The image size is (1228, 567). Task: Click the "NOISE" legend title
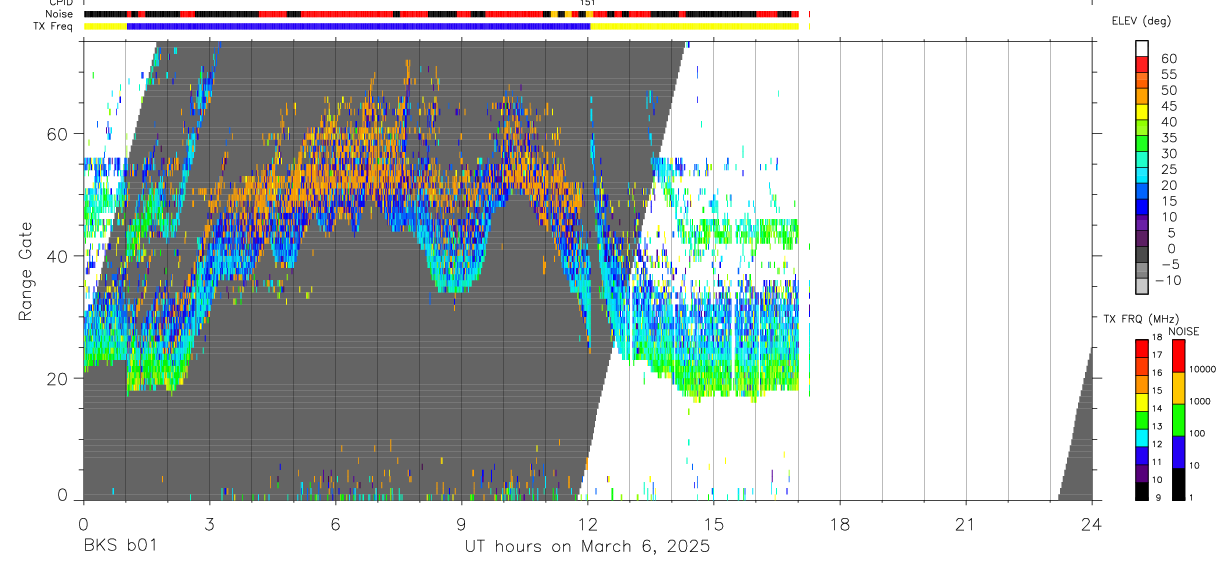click(x=1183, y=331)
